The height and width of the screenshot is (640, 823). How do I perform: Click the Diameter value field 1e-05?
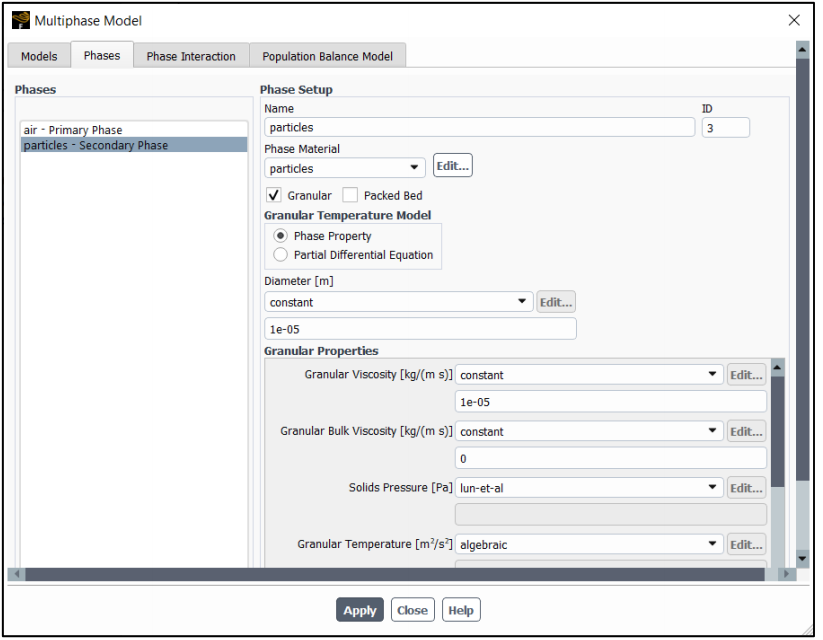coord(420,329)
